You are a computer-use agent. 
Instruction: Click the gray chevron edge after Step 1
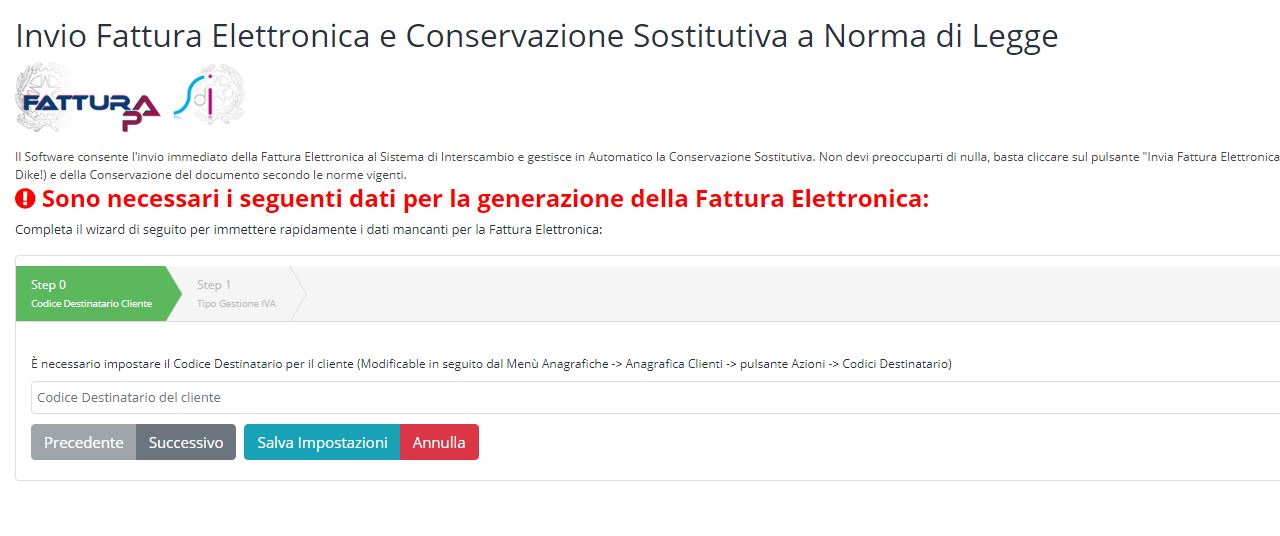[298, 293]
